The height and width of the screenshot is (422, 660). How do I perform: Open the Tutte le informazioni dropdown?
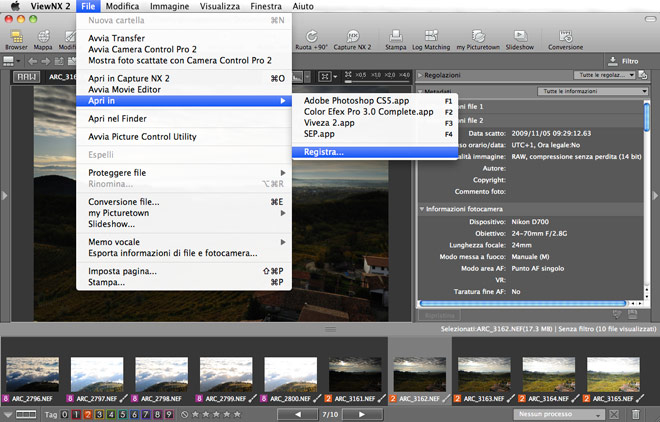point(593,91)
